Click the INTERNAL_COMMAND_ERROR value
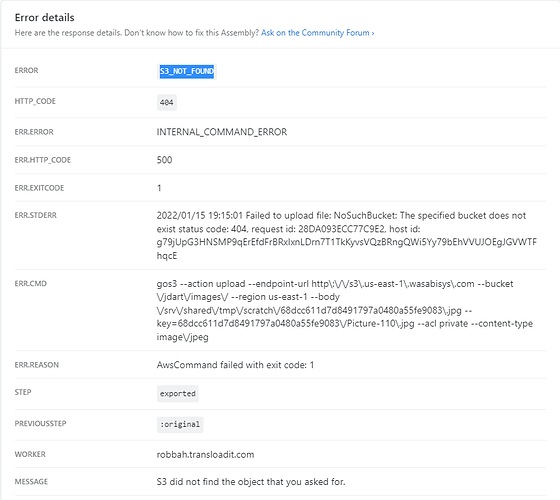Viewport: 560px width, 500px height. pyautogui.click(x=222, y=132)
